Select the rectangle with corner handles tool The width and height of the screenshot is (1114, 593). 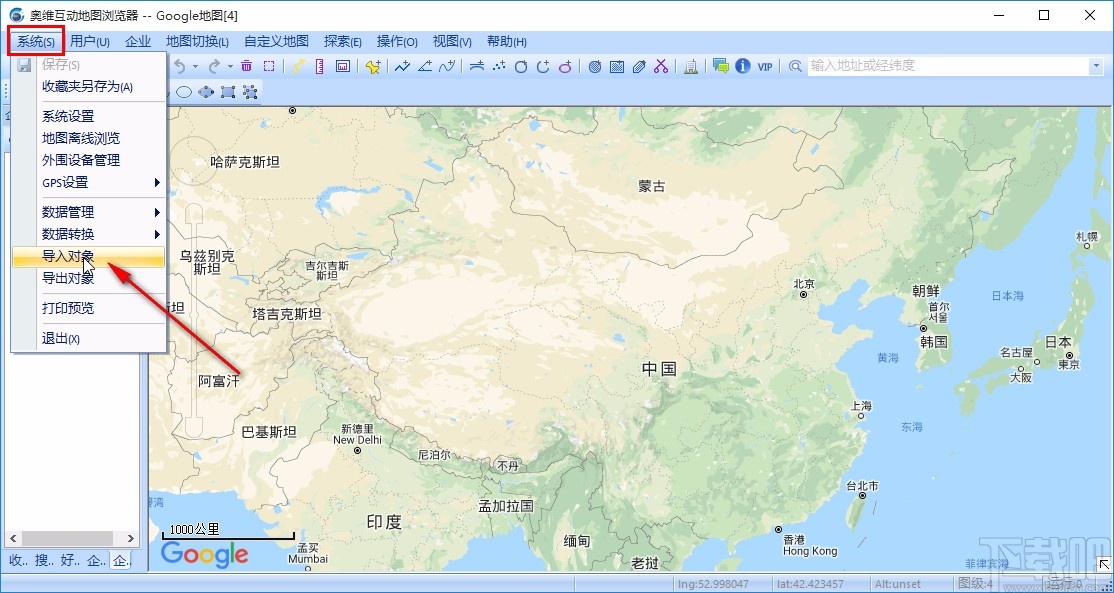[x=228, y=92]
